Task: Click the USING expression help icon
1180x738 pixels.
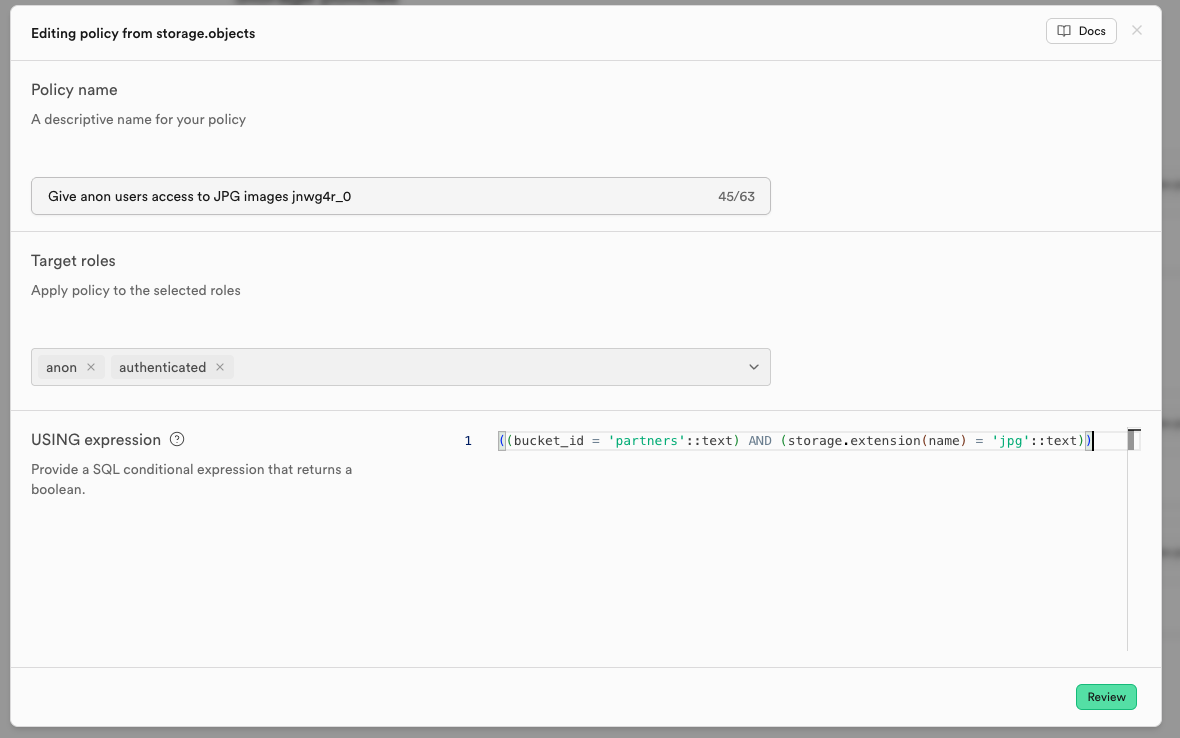Action: pos(177,439)
